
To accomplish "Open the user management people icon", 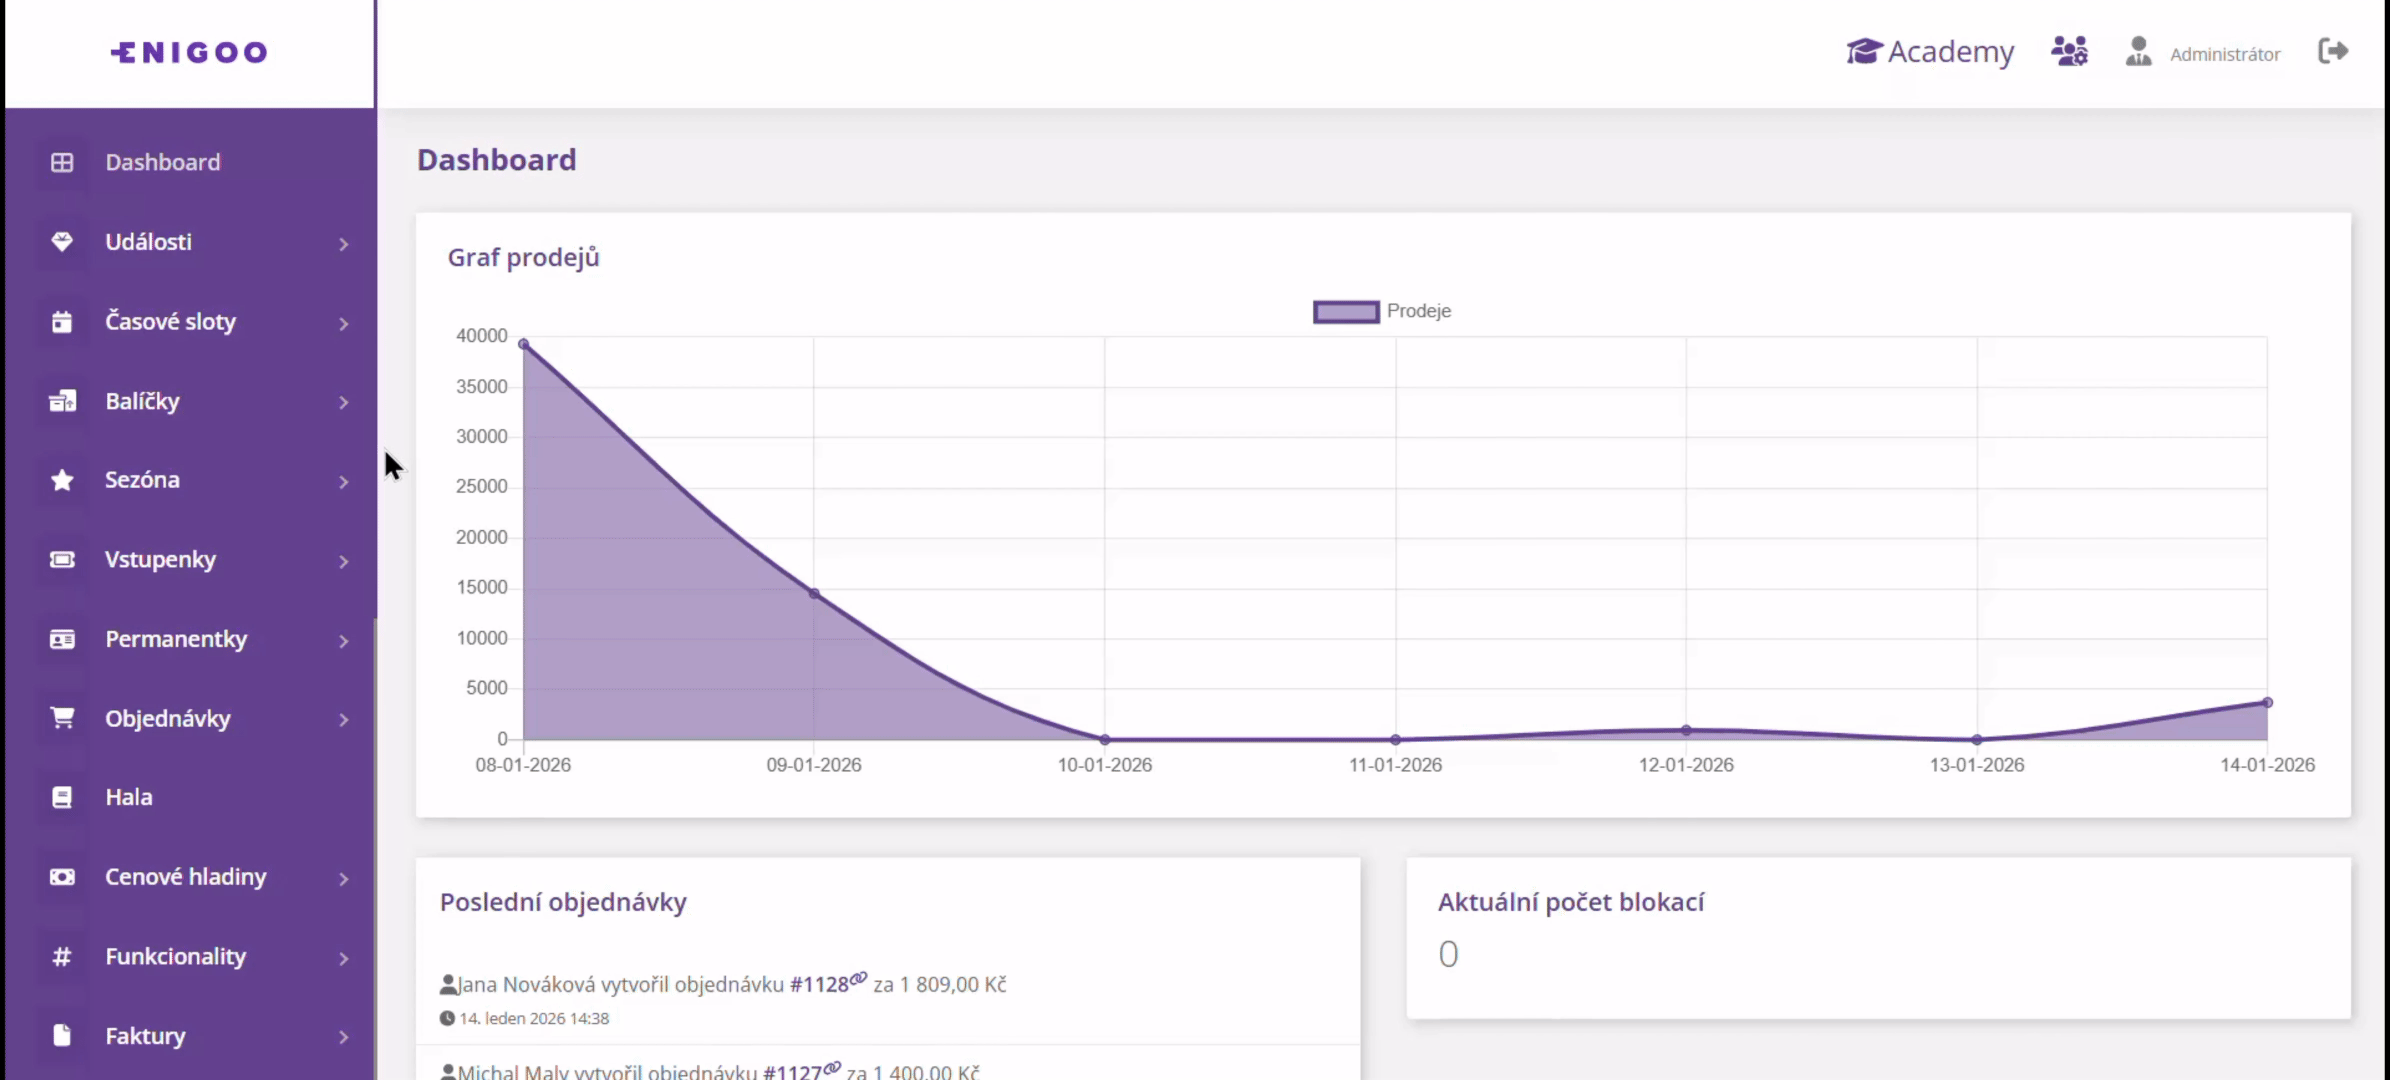I will (x=2069, y=51).
